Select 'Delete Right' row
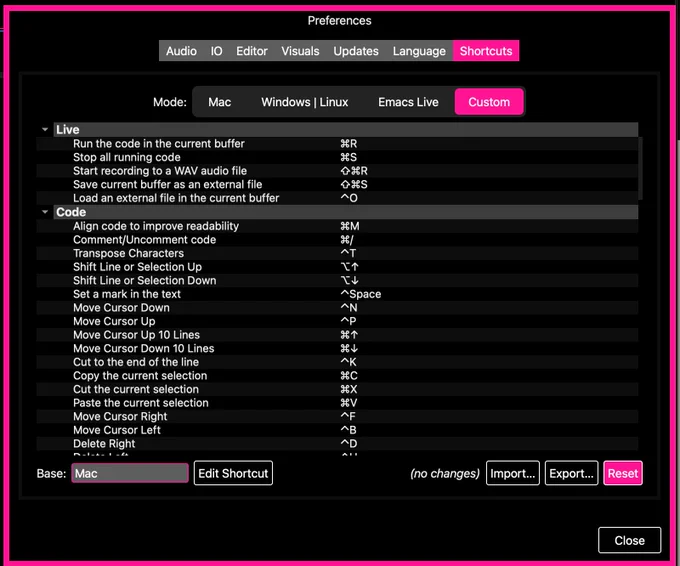Viewport: 680px width, 566px height. [x=337, y=443]
